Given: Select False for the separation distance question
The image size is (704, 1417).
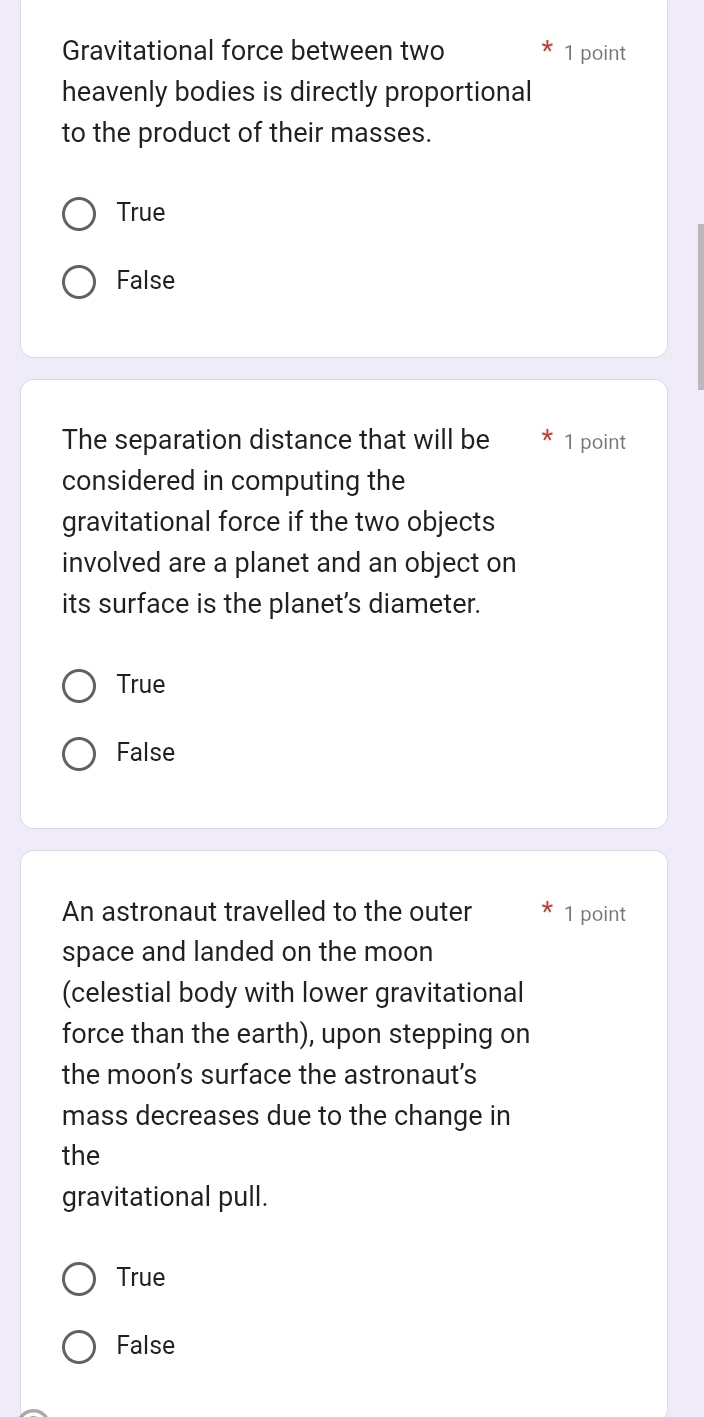Looking at the screenshot, I should click(x=79, y=753).
